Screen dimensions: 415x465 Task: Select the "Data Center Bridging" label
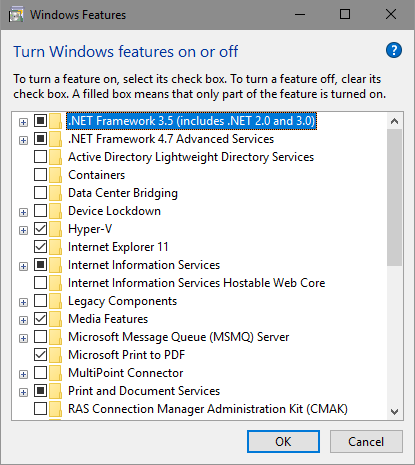click(123, 193)
